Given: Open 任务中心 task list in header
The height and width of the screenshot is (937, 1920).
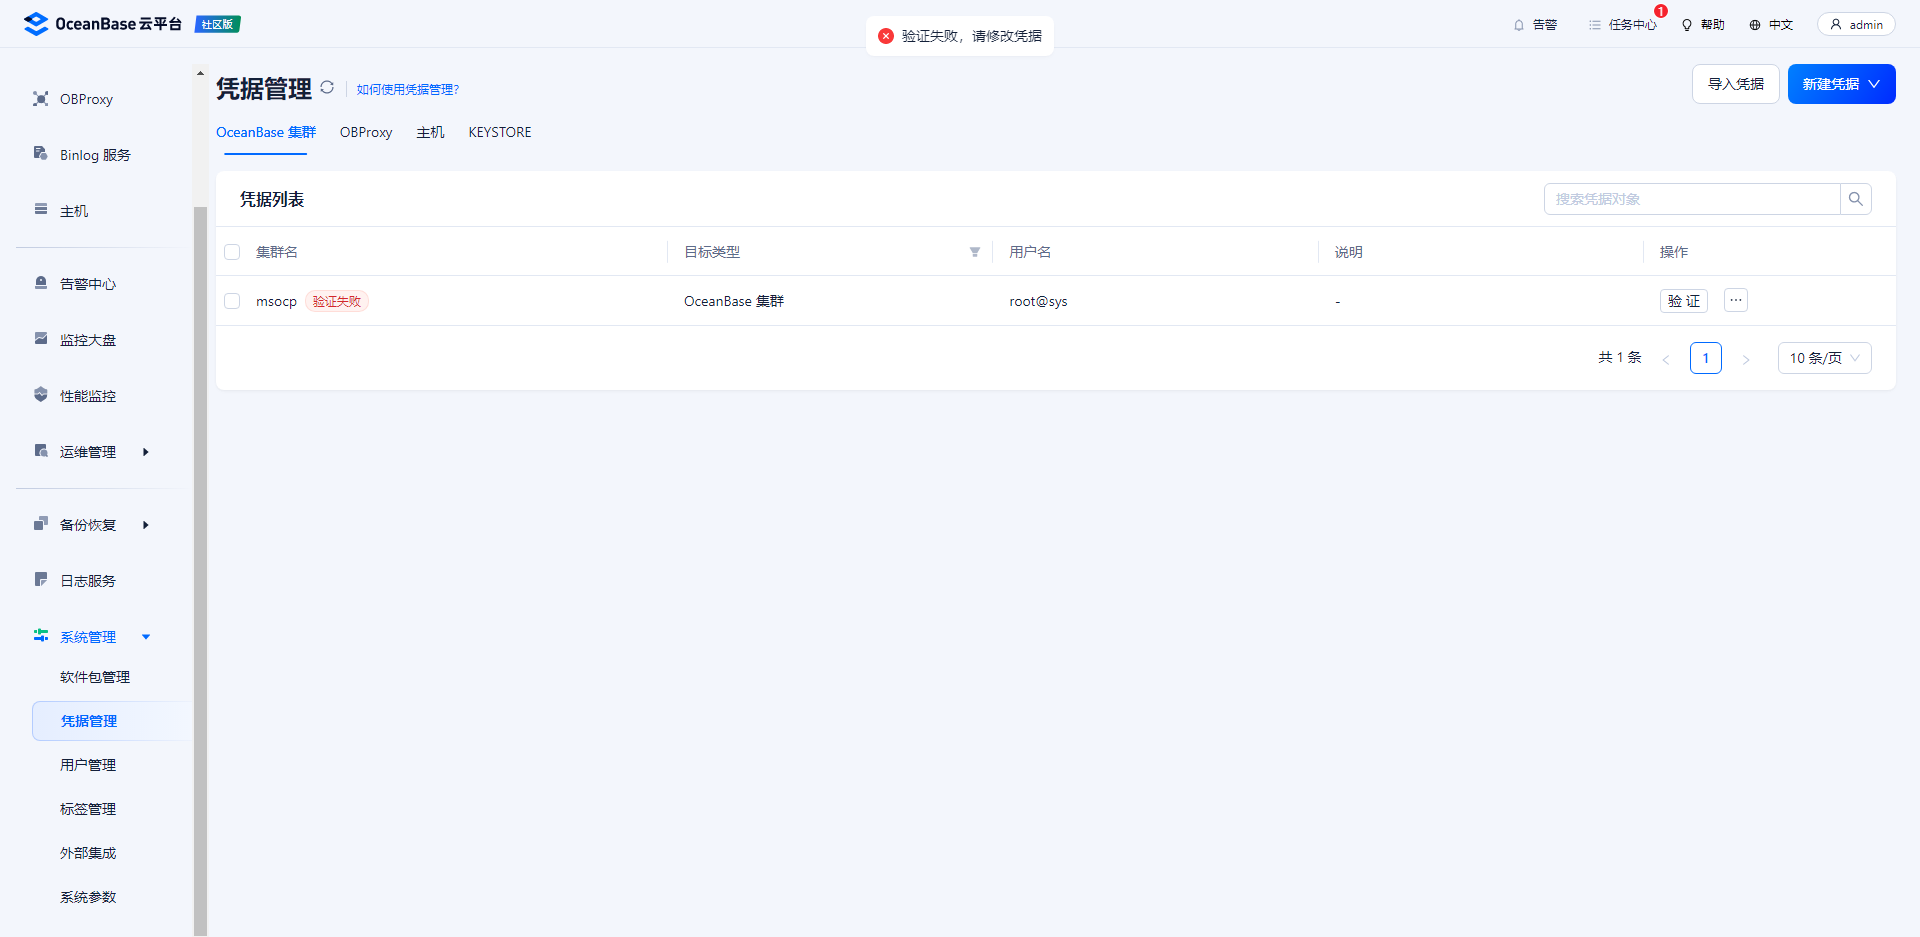Looking at the screenshot, I should 1622,25.
